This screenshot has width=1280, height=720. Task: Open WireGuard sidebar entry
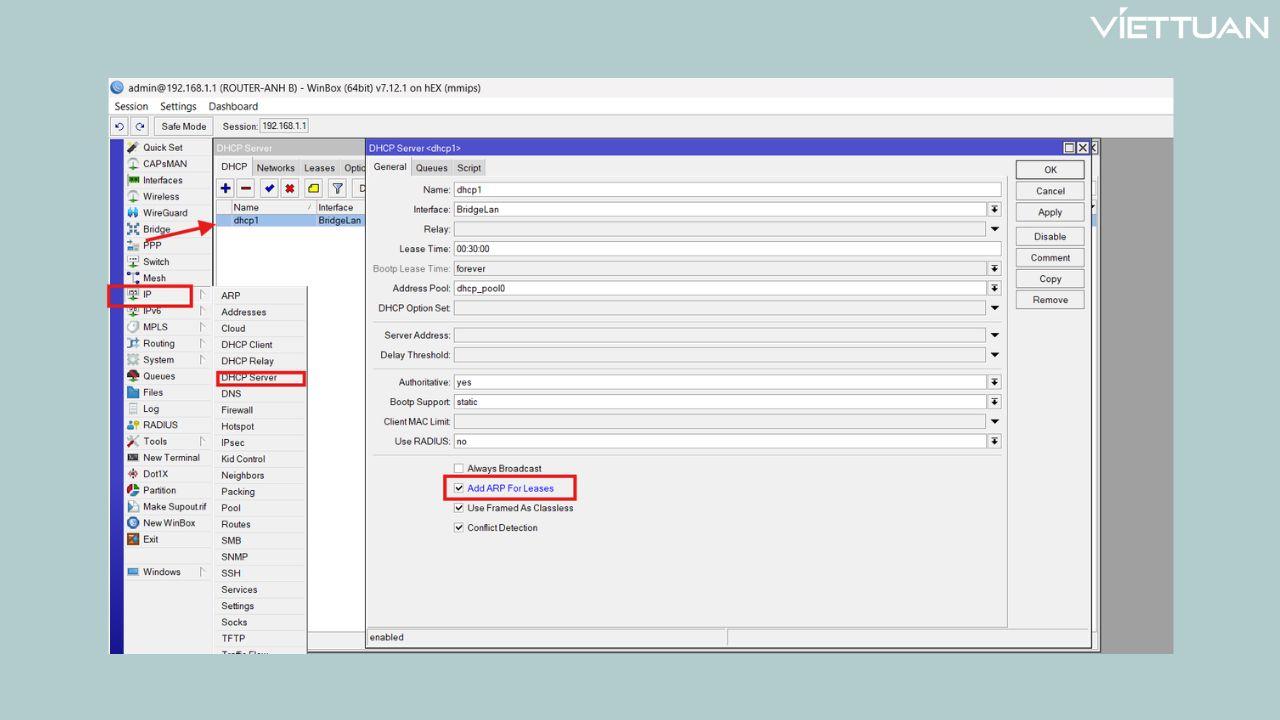coord(164,213)
